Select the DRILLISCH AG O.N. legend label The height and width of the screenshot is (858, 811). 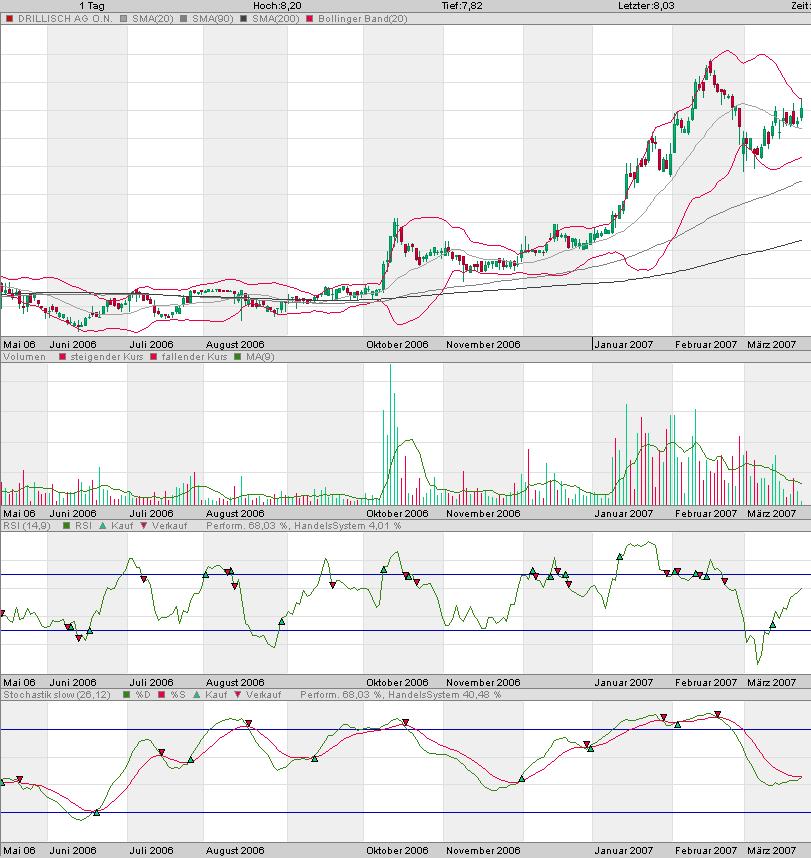tap(65, 19)
